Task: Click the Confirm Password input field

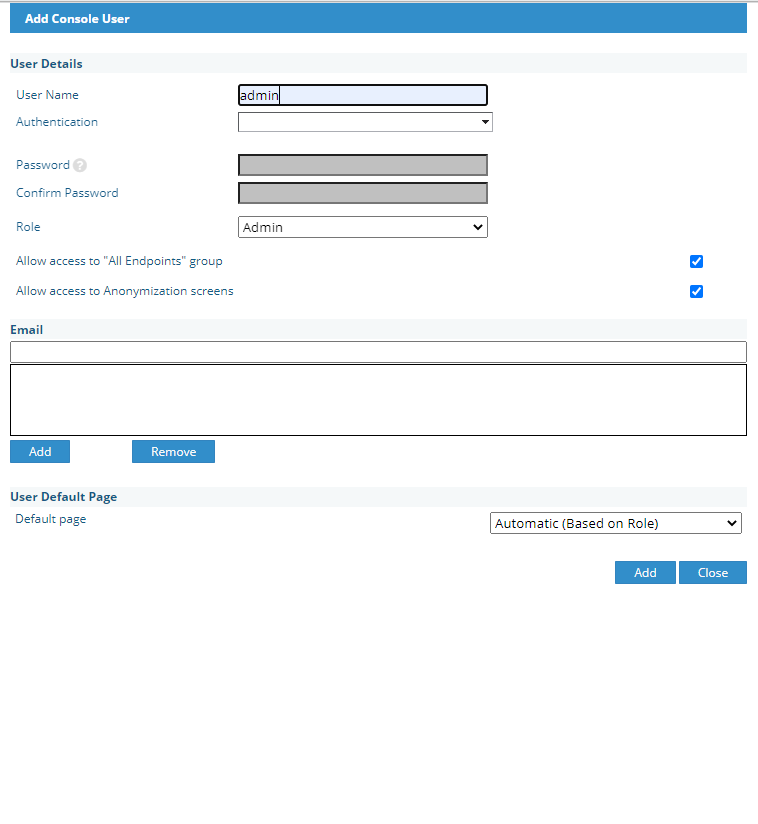Action: click(x=362, y=193)
